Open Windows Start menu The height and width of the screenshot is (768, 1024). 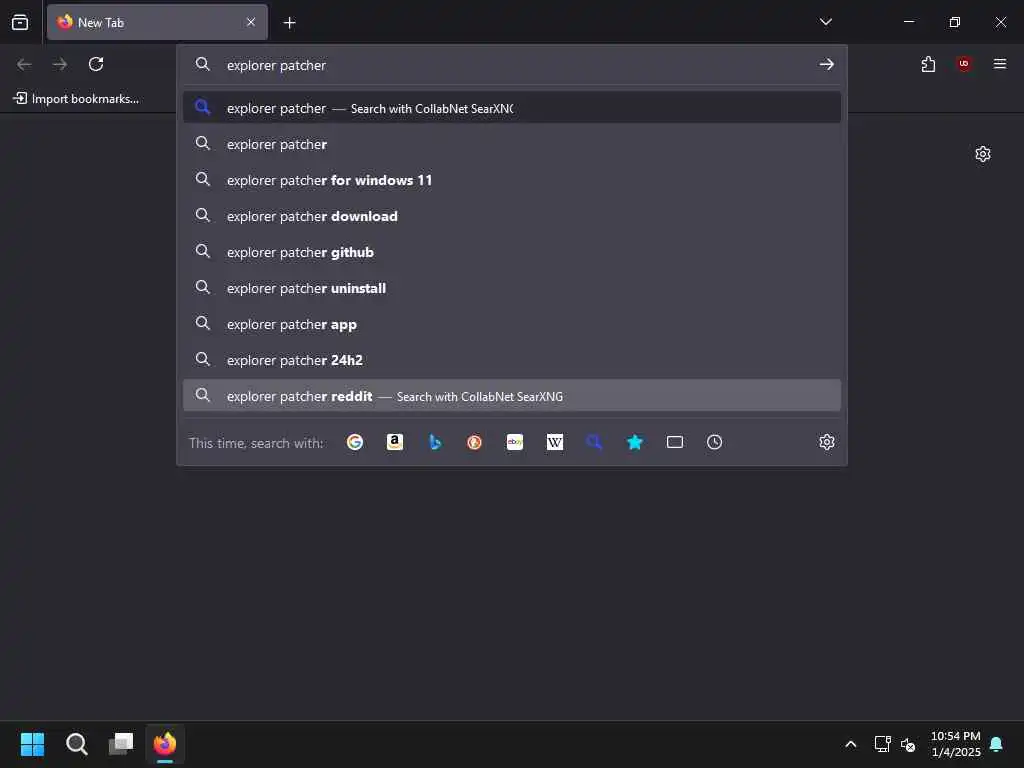[x=33, y=744]
